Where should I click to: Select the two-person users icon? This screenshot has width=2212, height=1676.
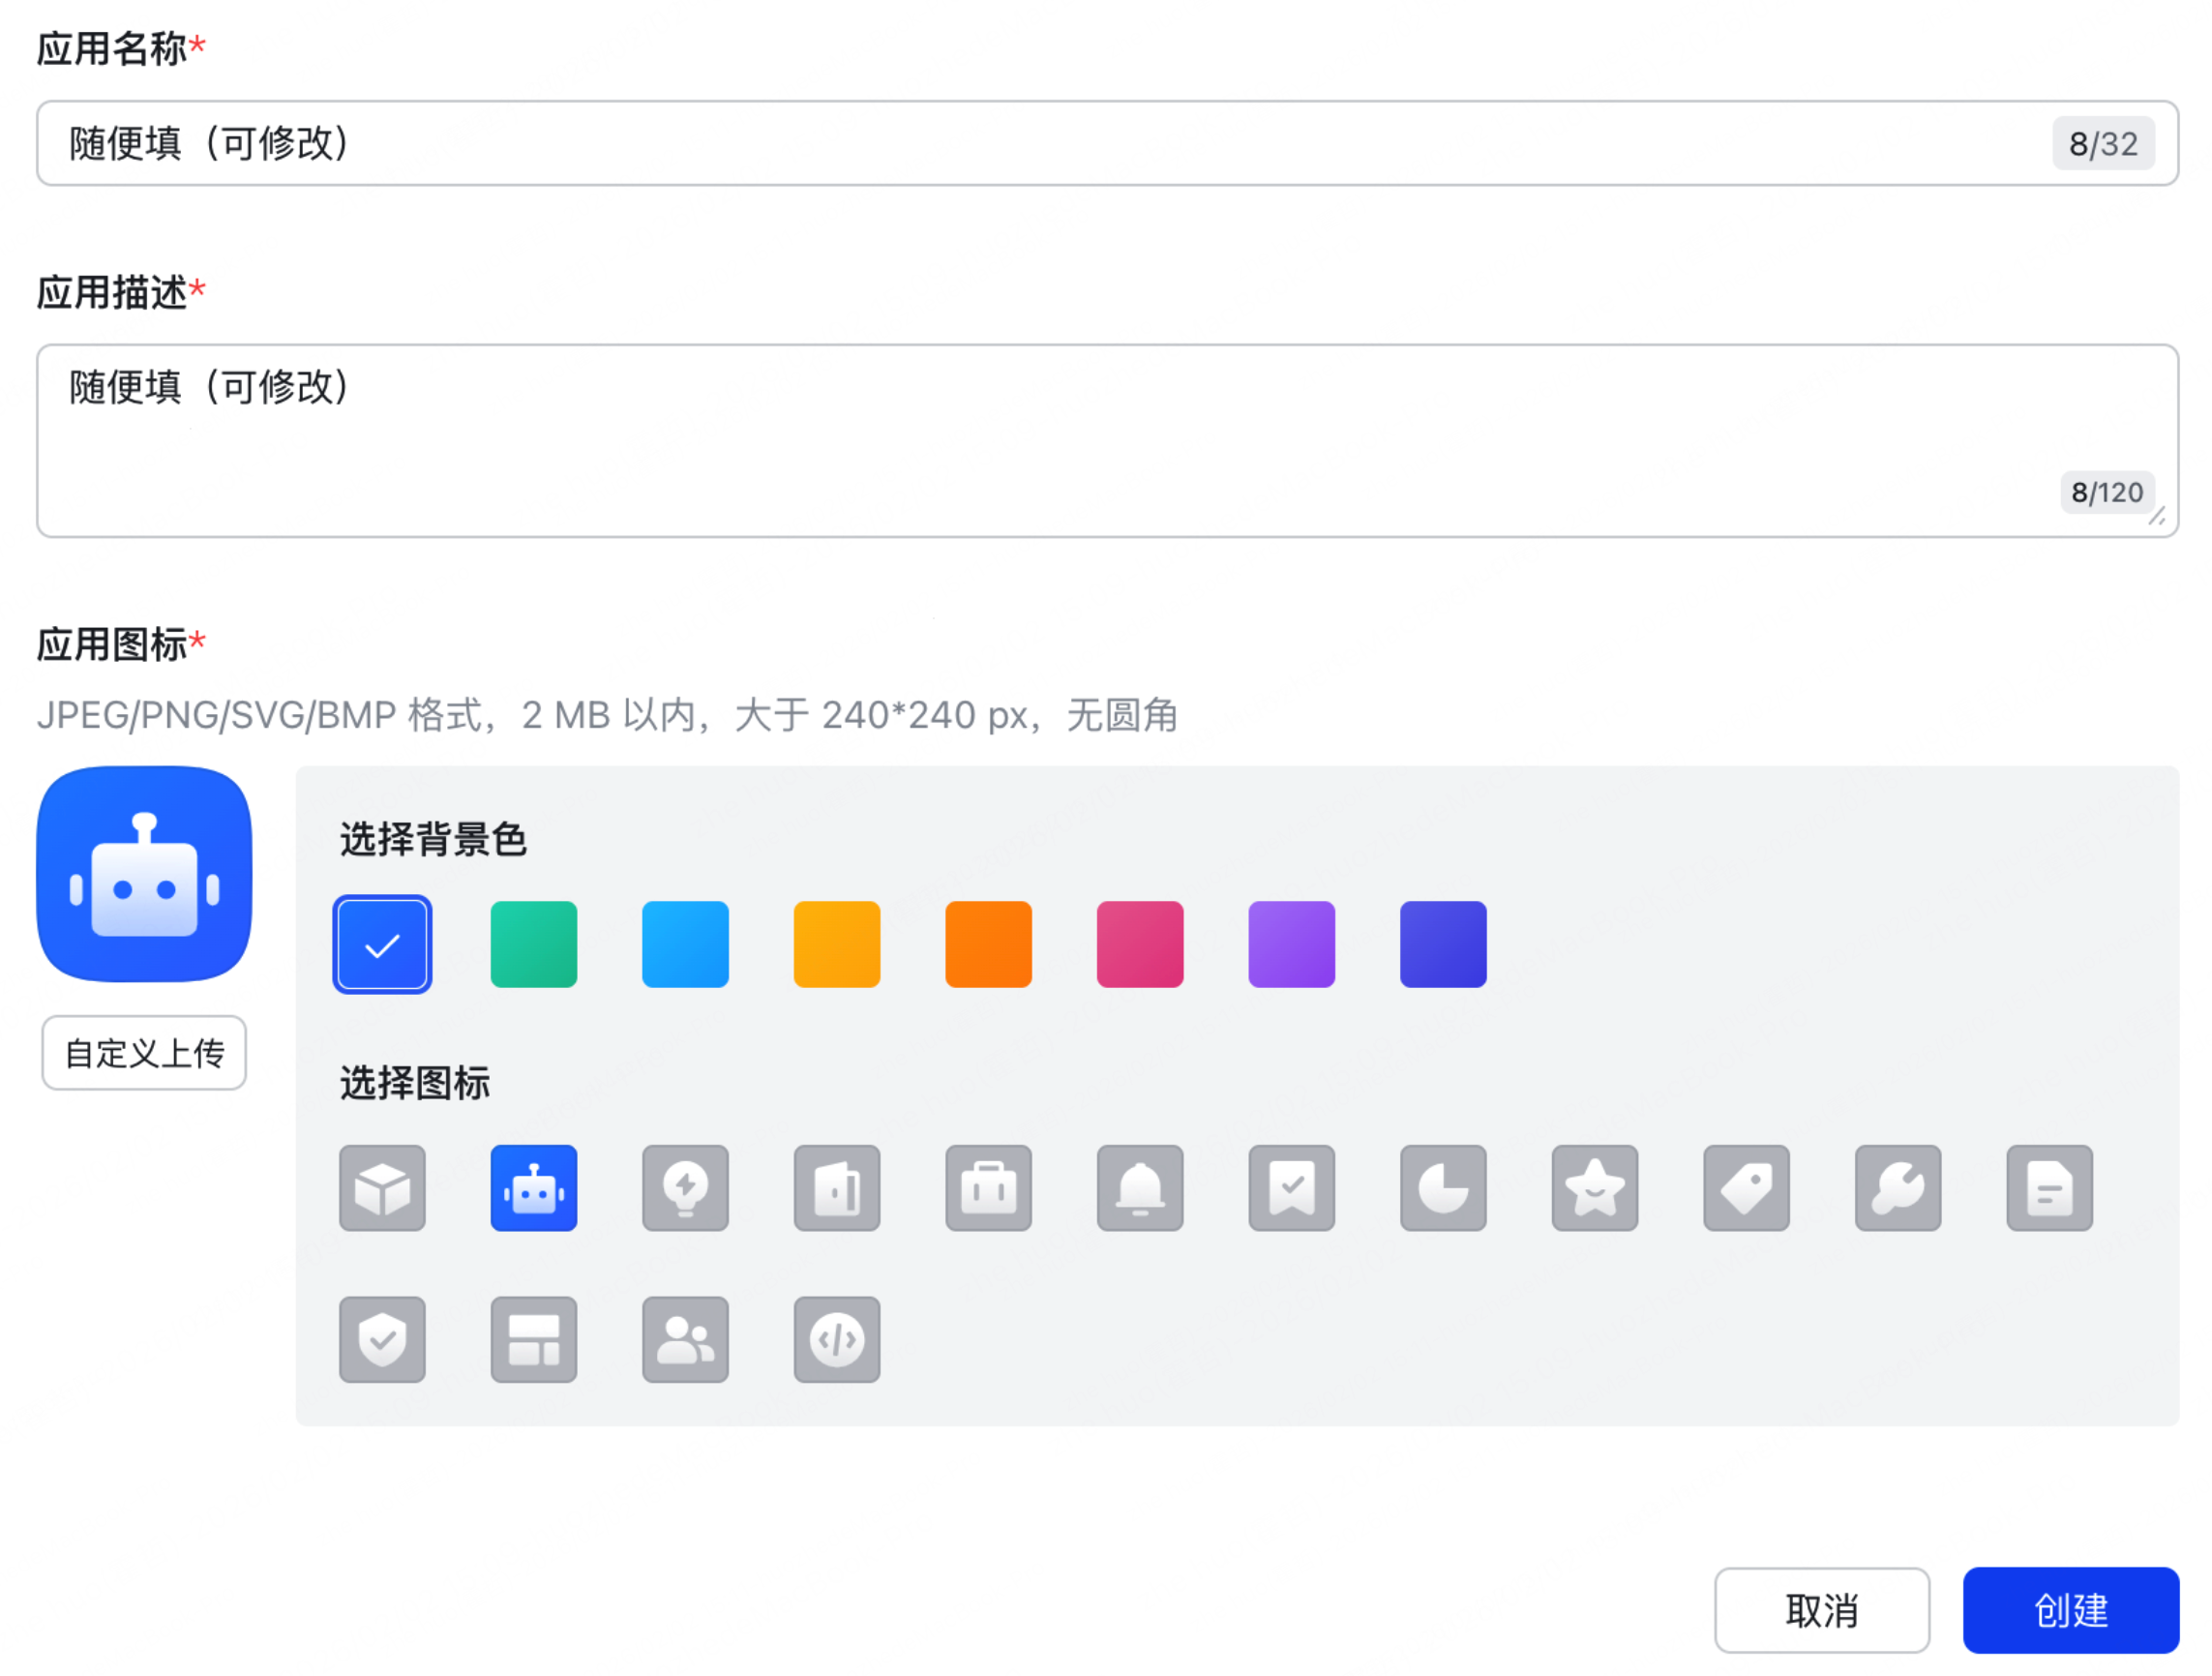click(x=685, y=1339)
